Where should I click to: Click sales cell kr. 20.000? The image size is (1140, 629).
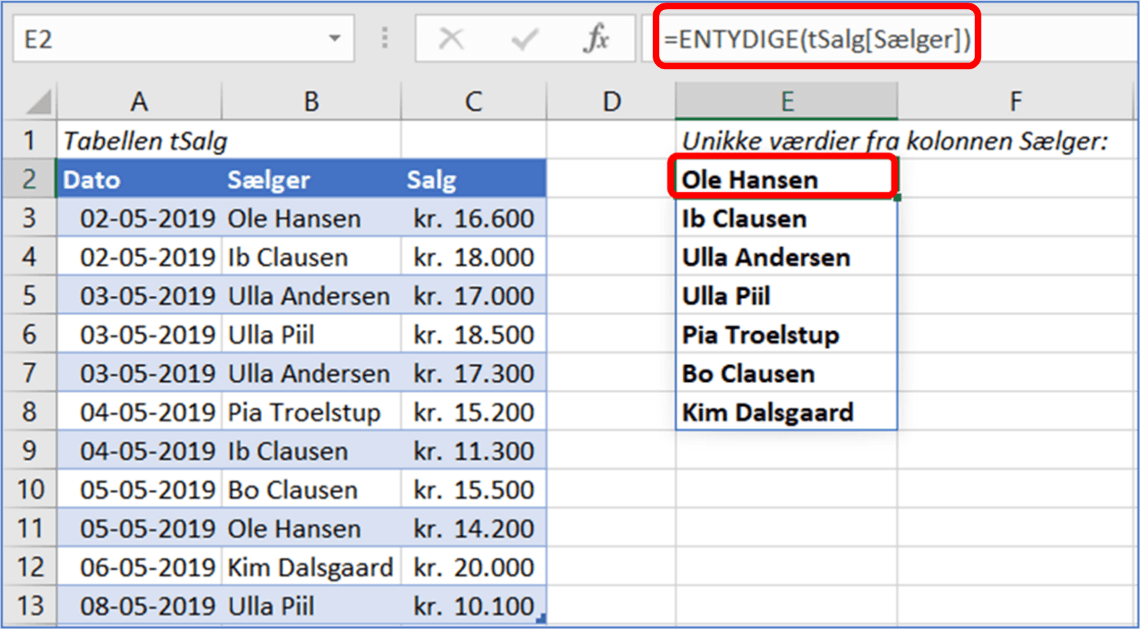(x=473, y=568)
